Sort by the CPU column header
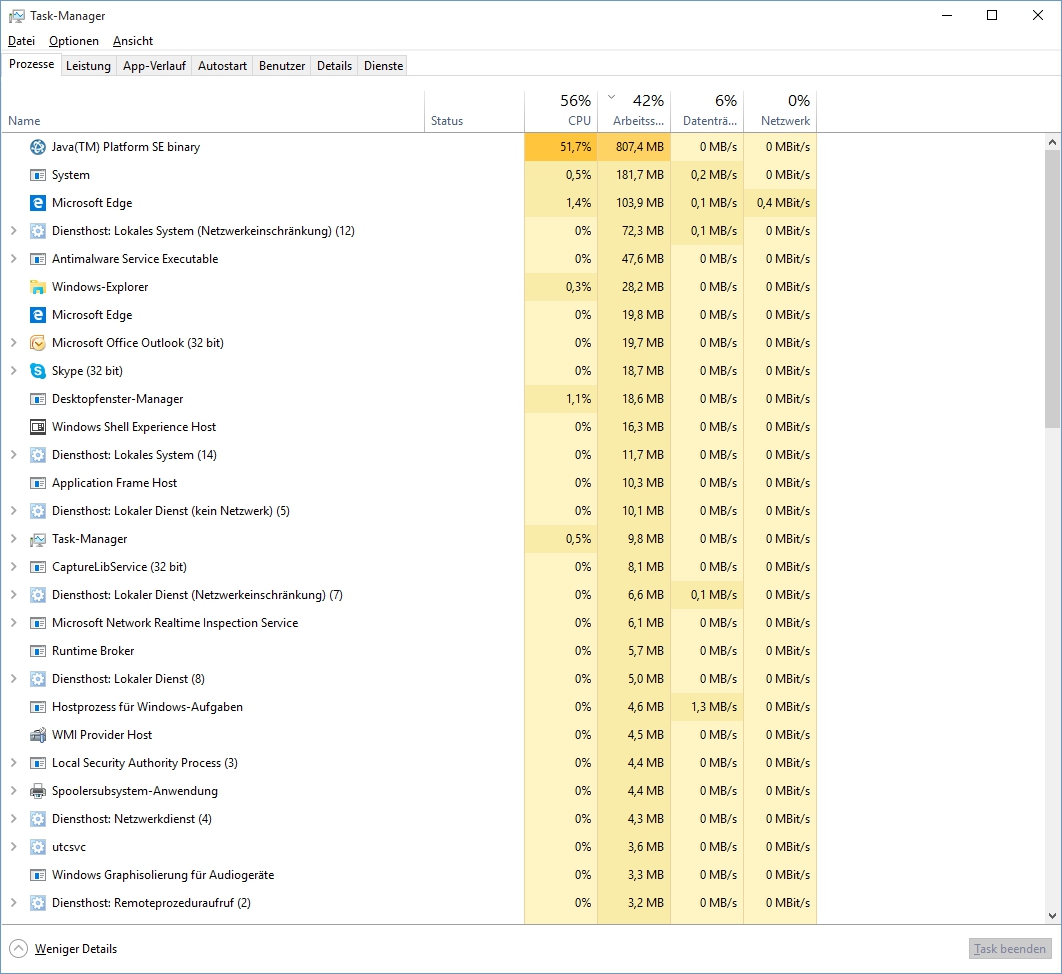This screenshot has height=974, width=1062. [x=561, y=111]
